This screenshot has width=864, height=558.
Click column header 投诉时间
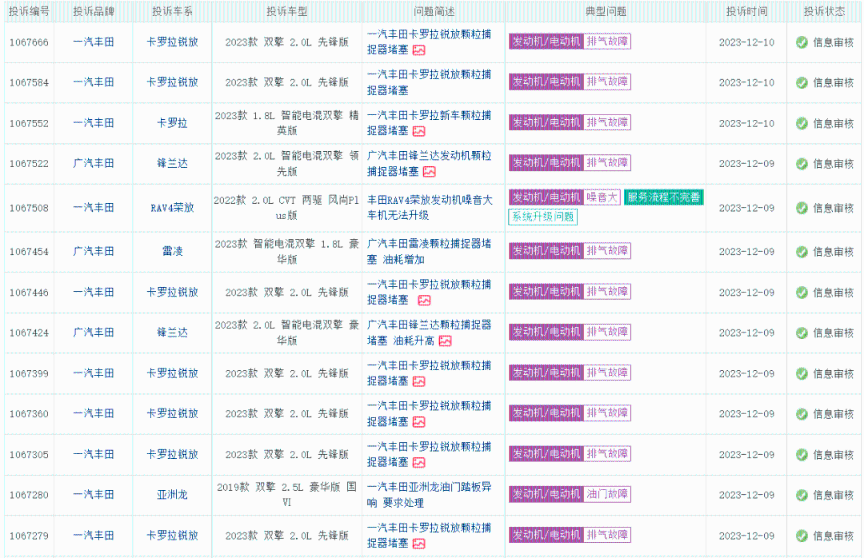click(747, 11)
